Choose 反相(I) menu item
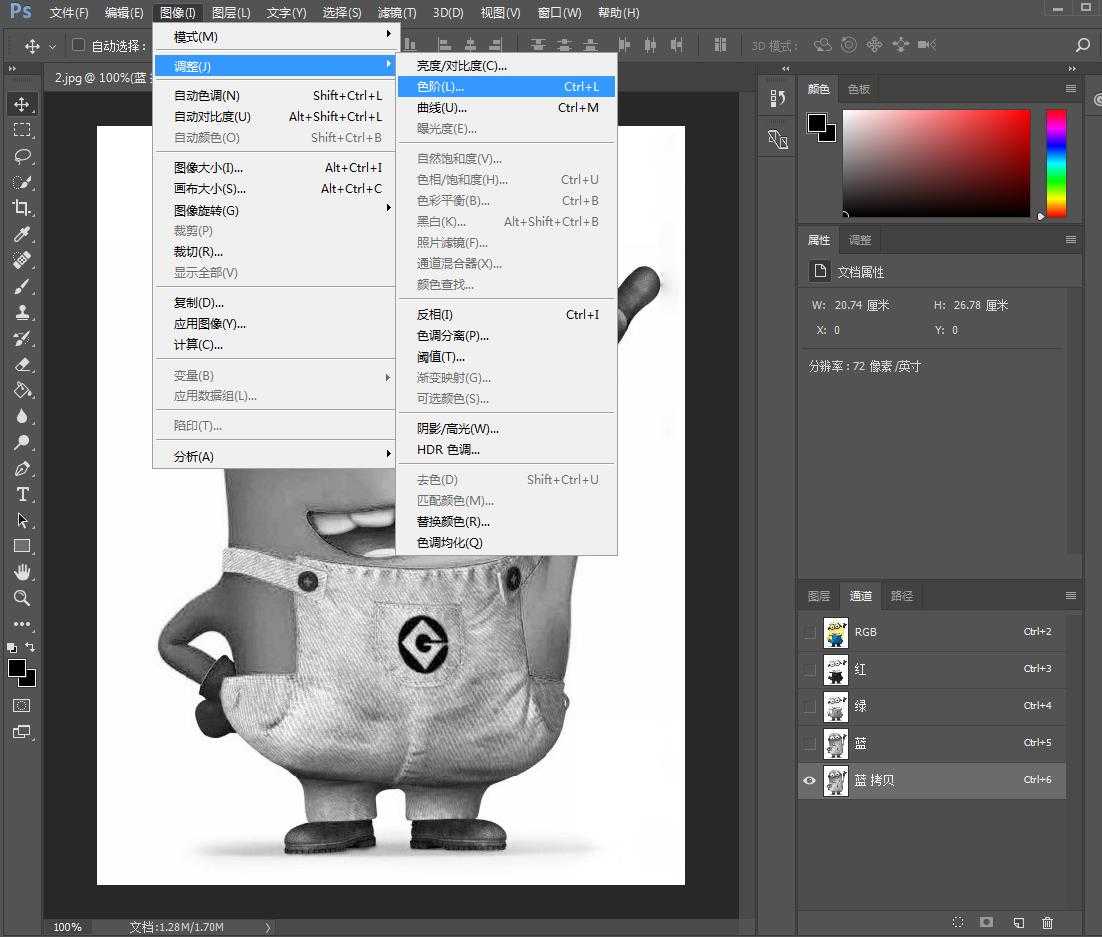Image resolution: width=1102 pixels, height=937 pixels. pos(507,314)
